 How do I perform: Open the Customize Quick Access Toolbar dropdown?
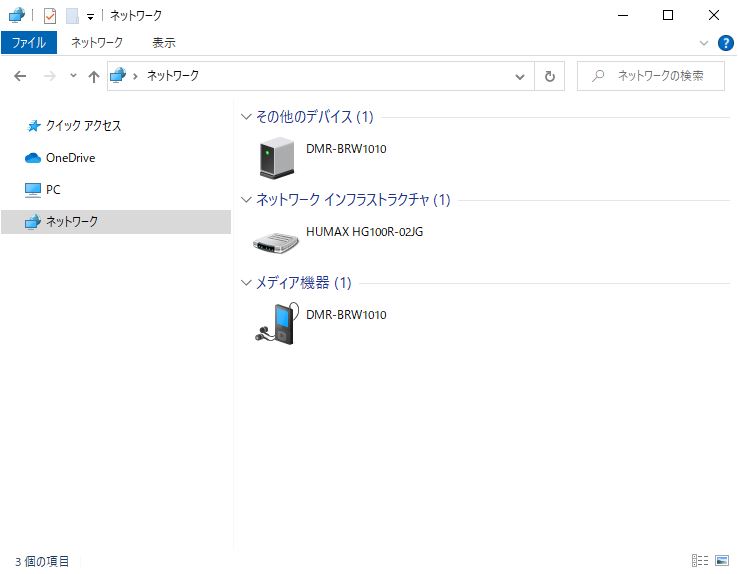[90, 17]
